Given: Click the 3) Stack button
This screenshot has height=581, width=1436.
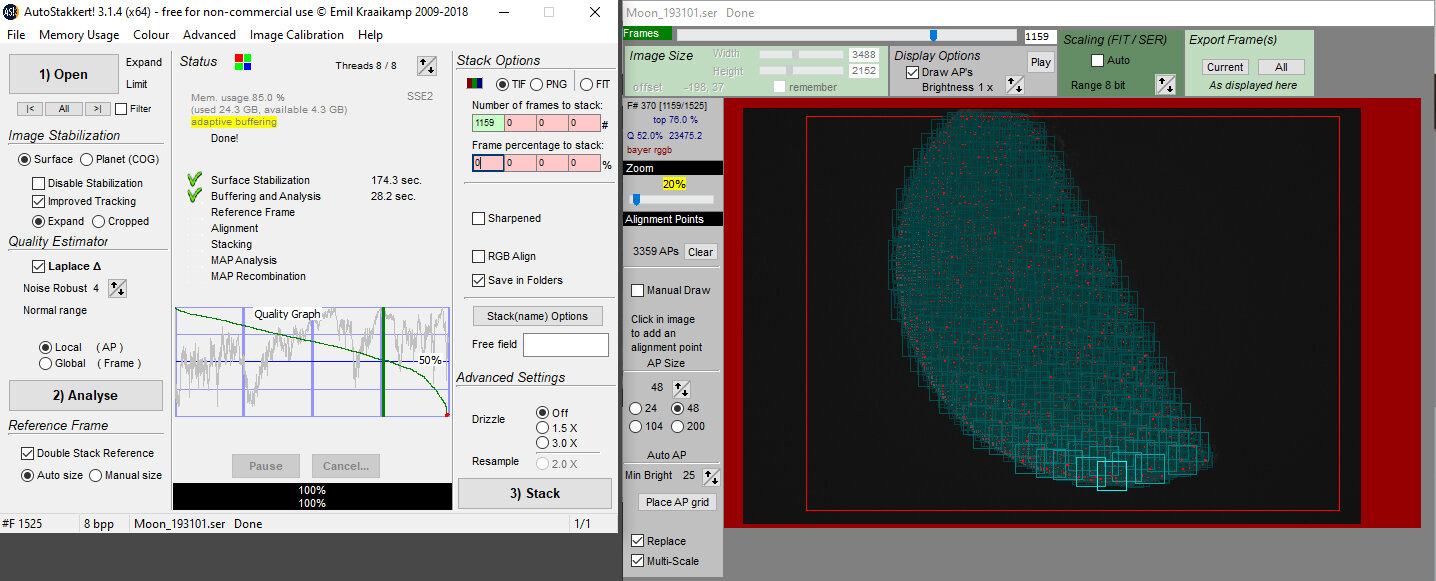Looking at the screenshot, I should 535,493.
